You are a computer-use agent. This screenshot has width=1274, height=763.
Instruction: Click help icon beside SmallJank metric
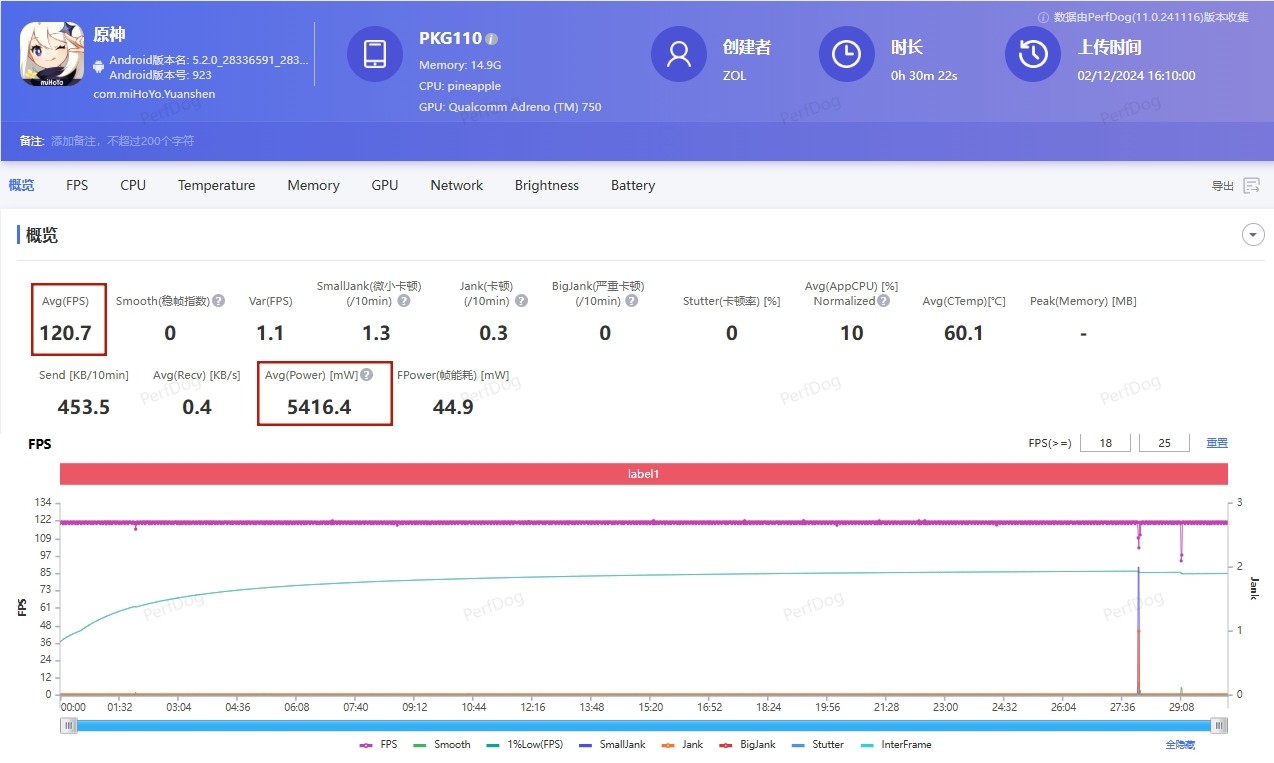pos(403,301)
